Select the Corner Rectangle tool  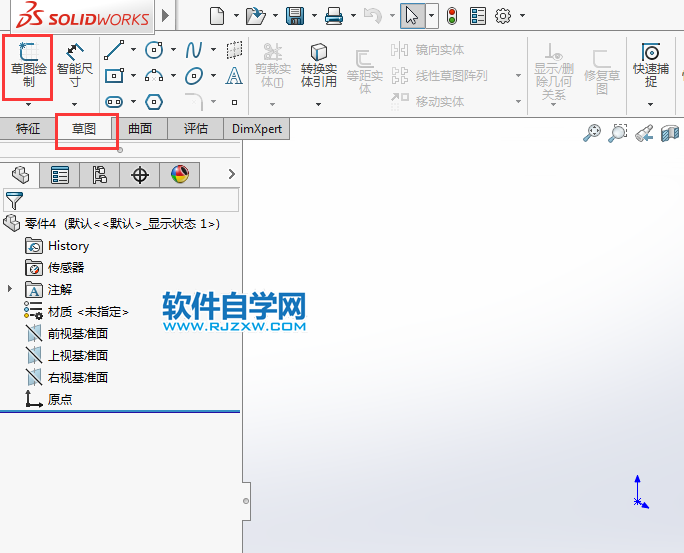click(114, 76)
